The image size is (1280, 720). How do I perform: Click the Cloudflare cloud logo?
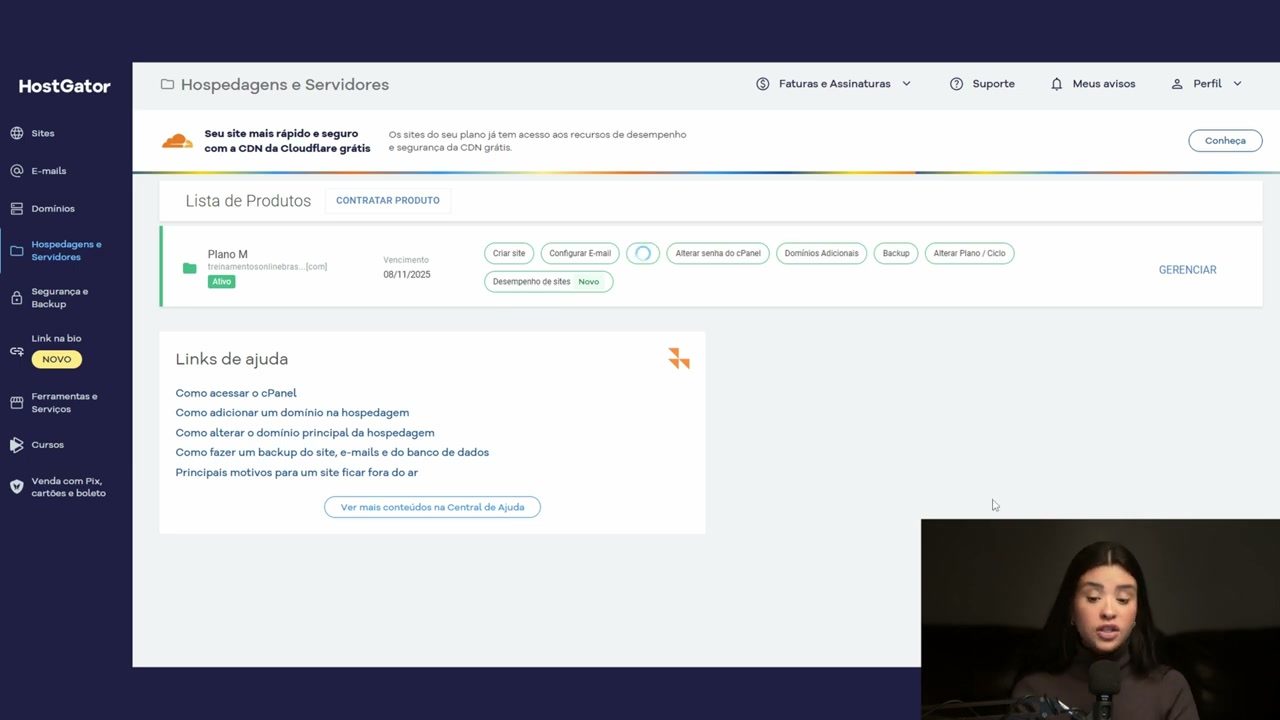pyautogui.click(x=177, y=141)
